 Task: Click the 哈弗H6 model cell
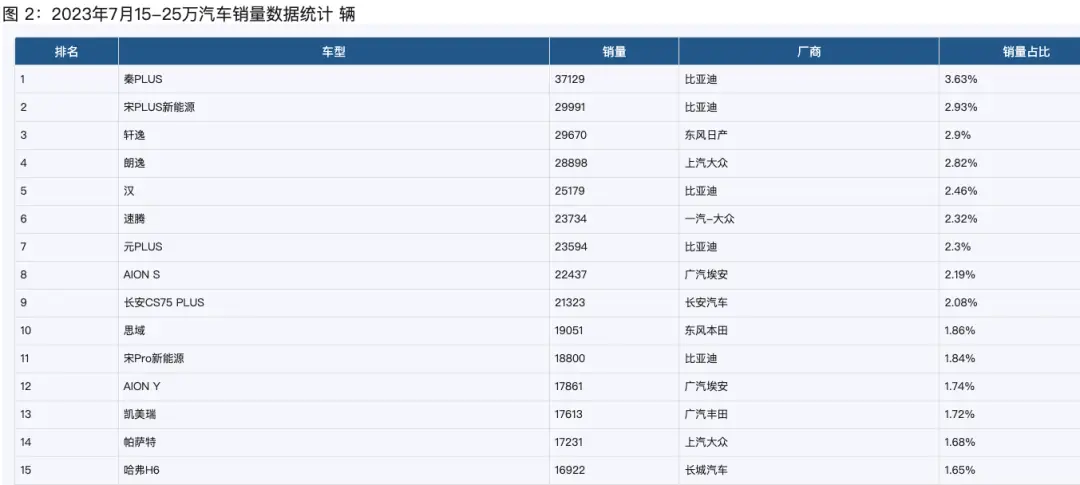coord(143,470)
